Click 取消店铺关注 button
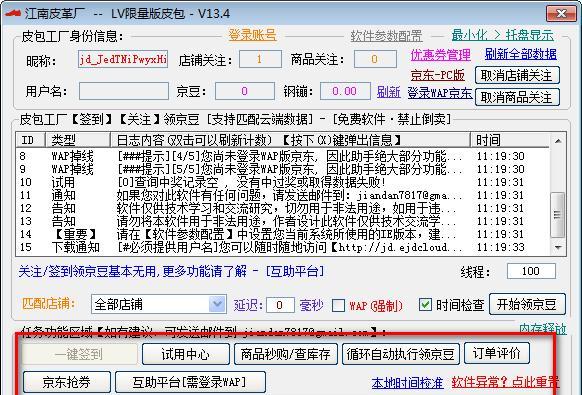582x395 pixels. point(517,76)
